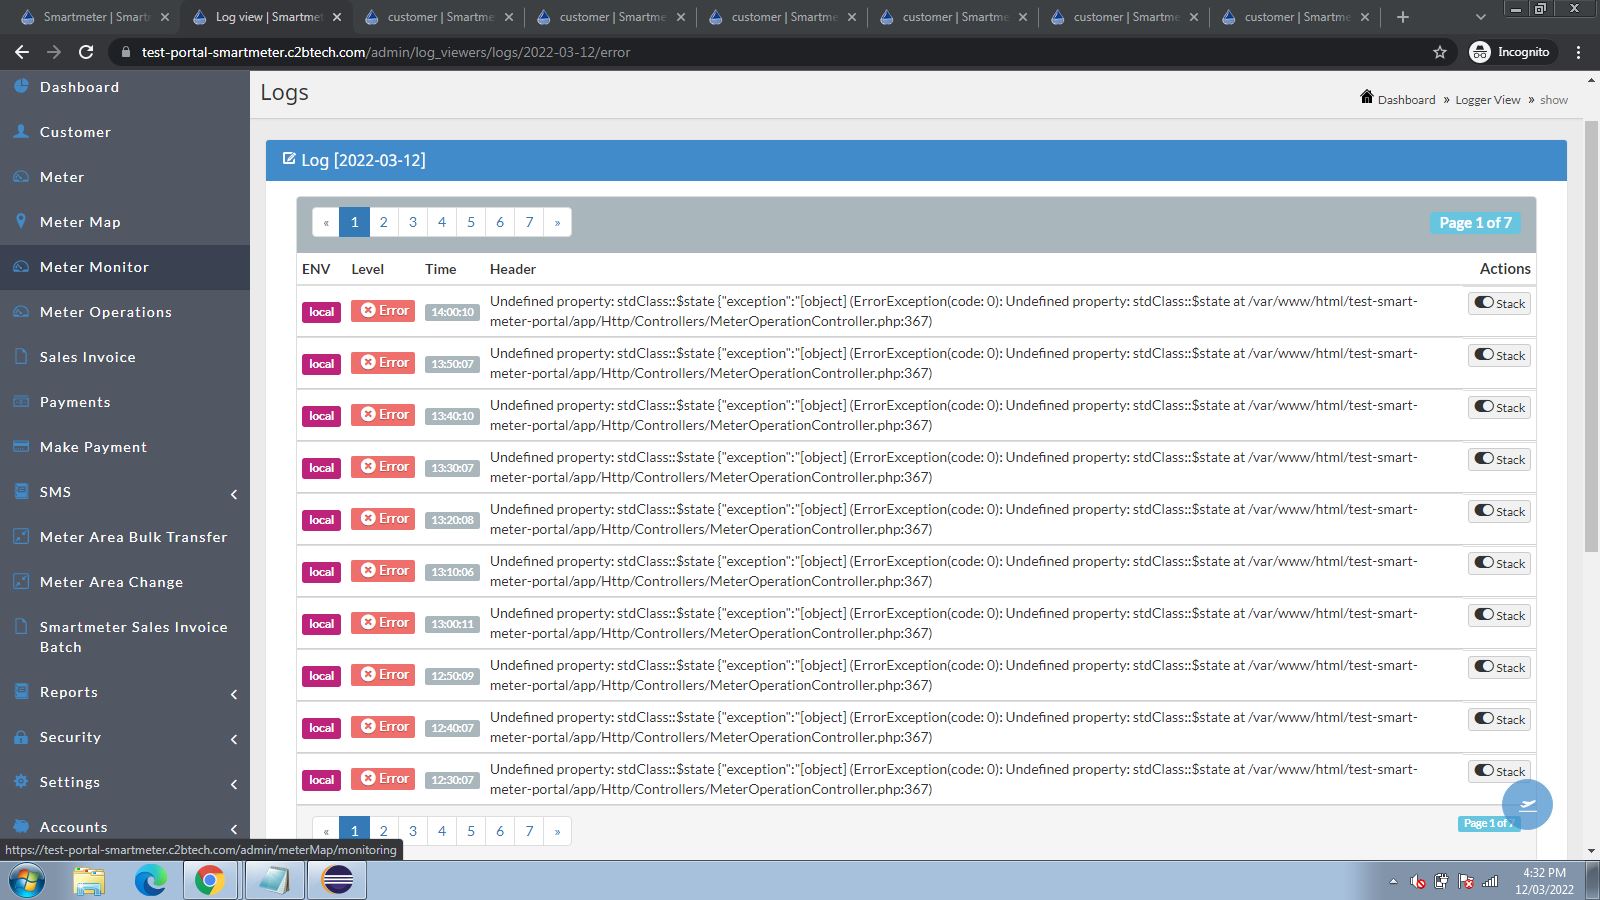
Task: Click the Meter Monitor icon
Action: pyautogui.click(x=21, y=266)
